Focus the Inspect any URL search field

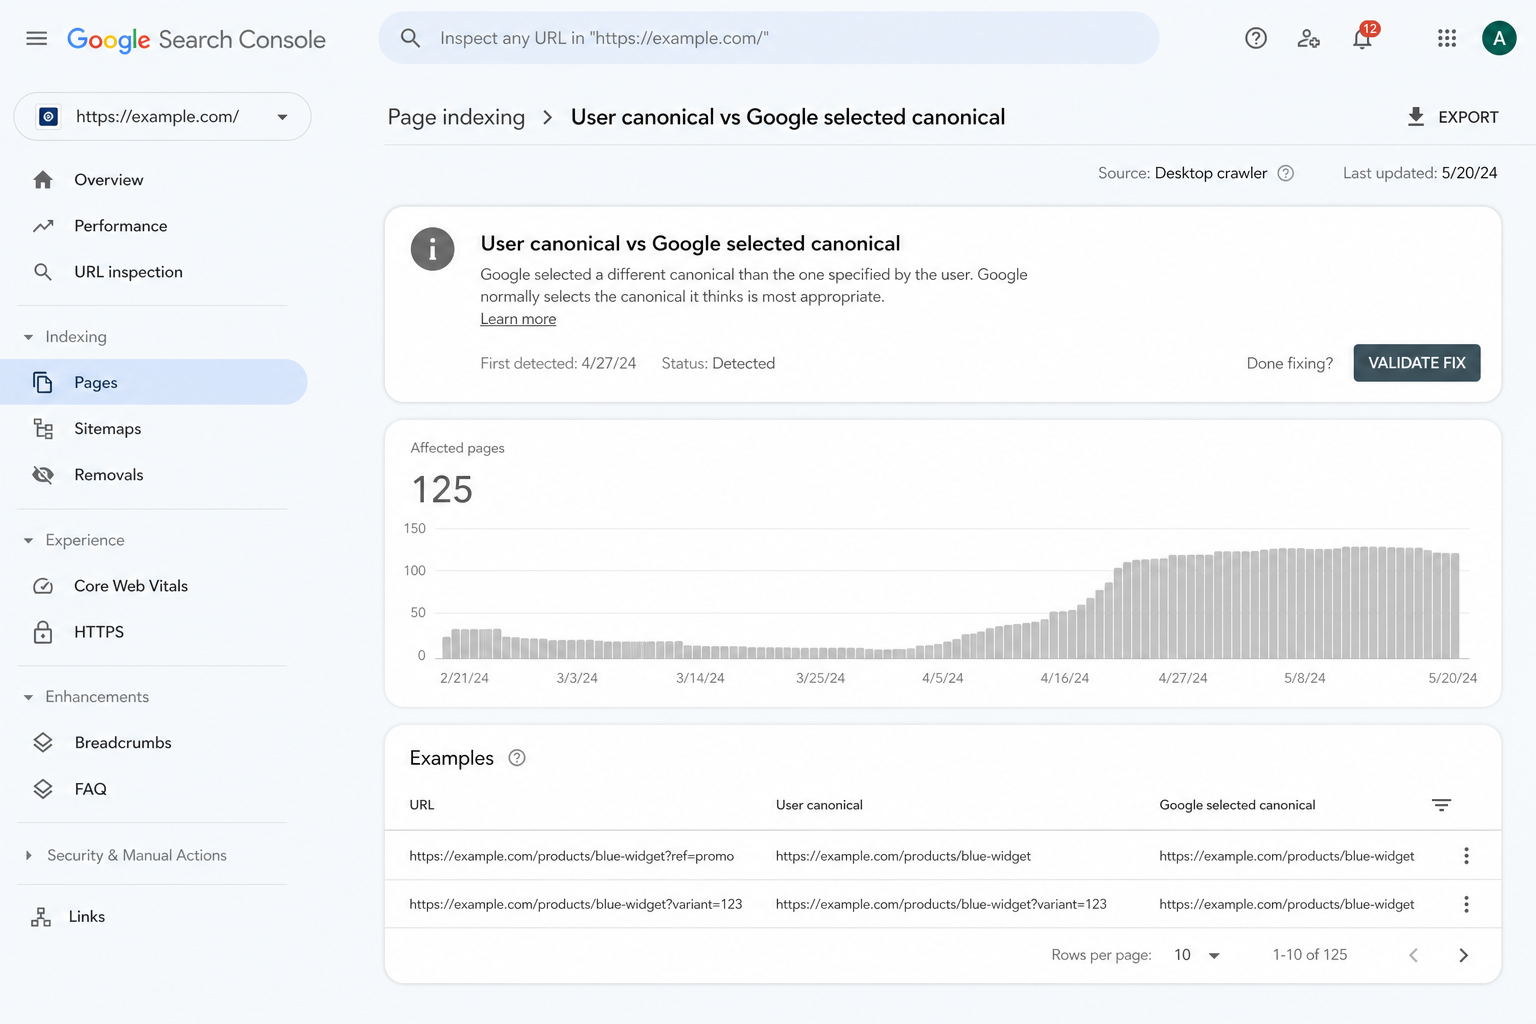768,38
